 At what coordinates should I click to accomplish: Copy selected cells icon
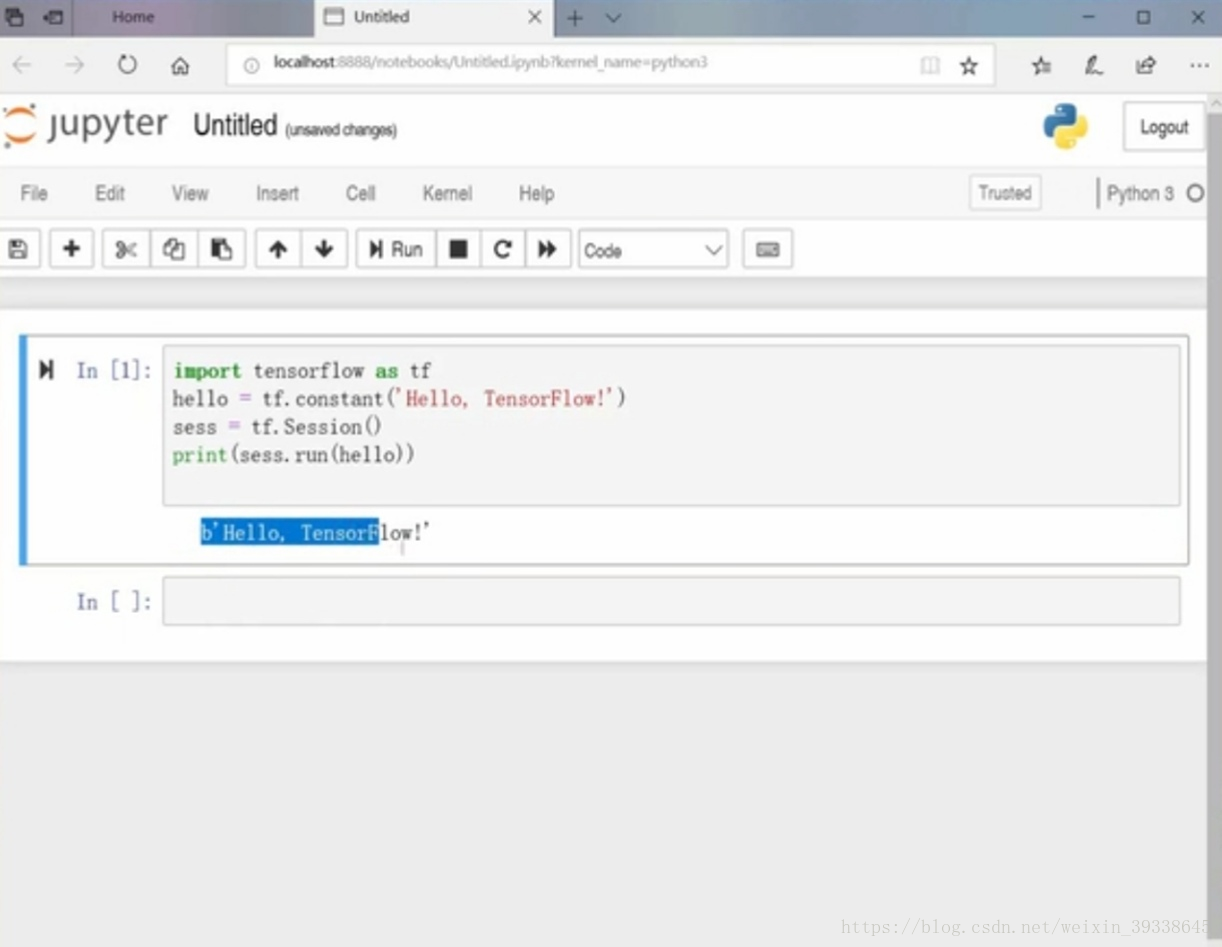point(174,250)
